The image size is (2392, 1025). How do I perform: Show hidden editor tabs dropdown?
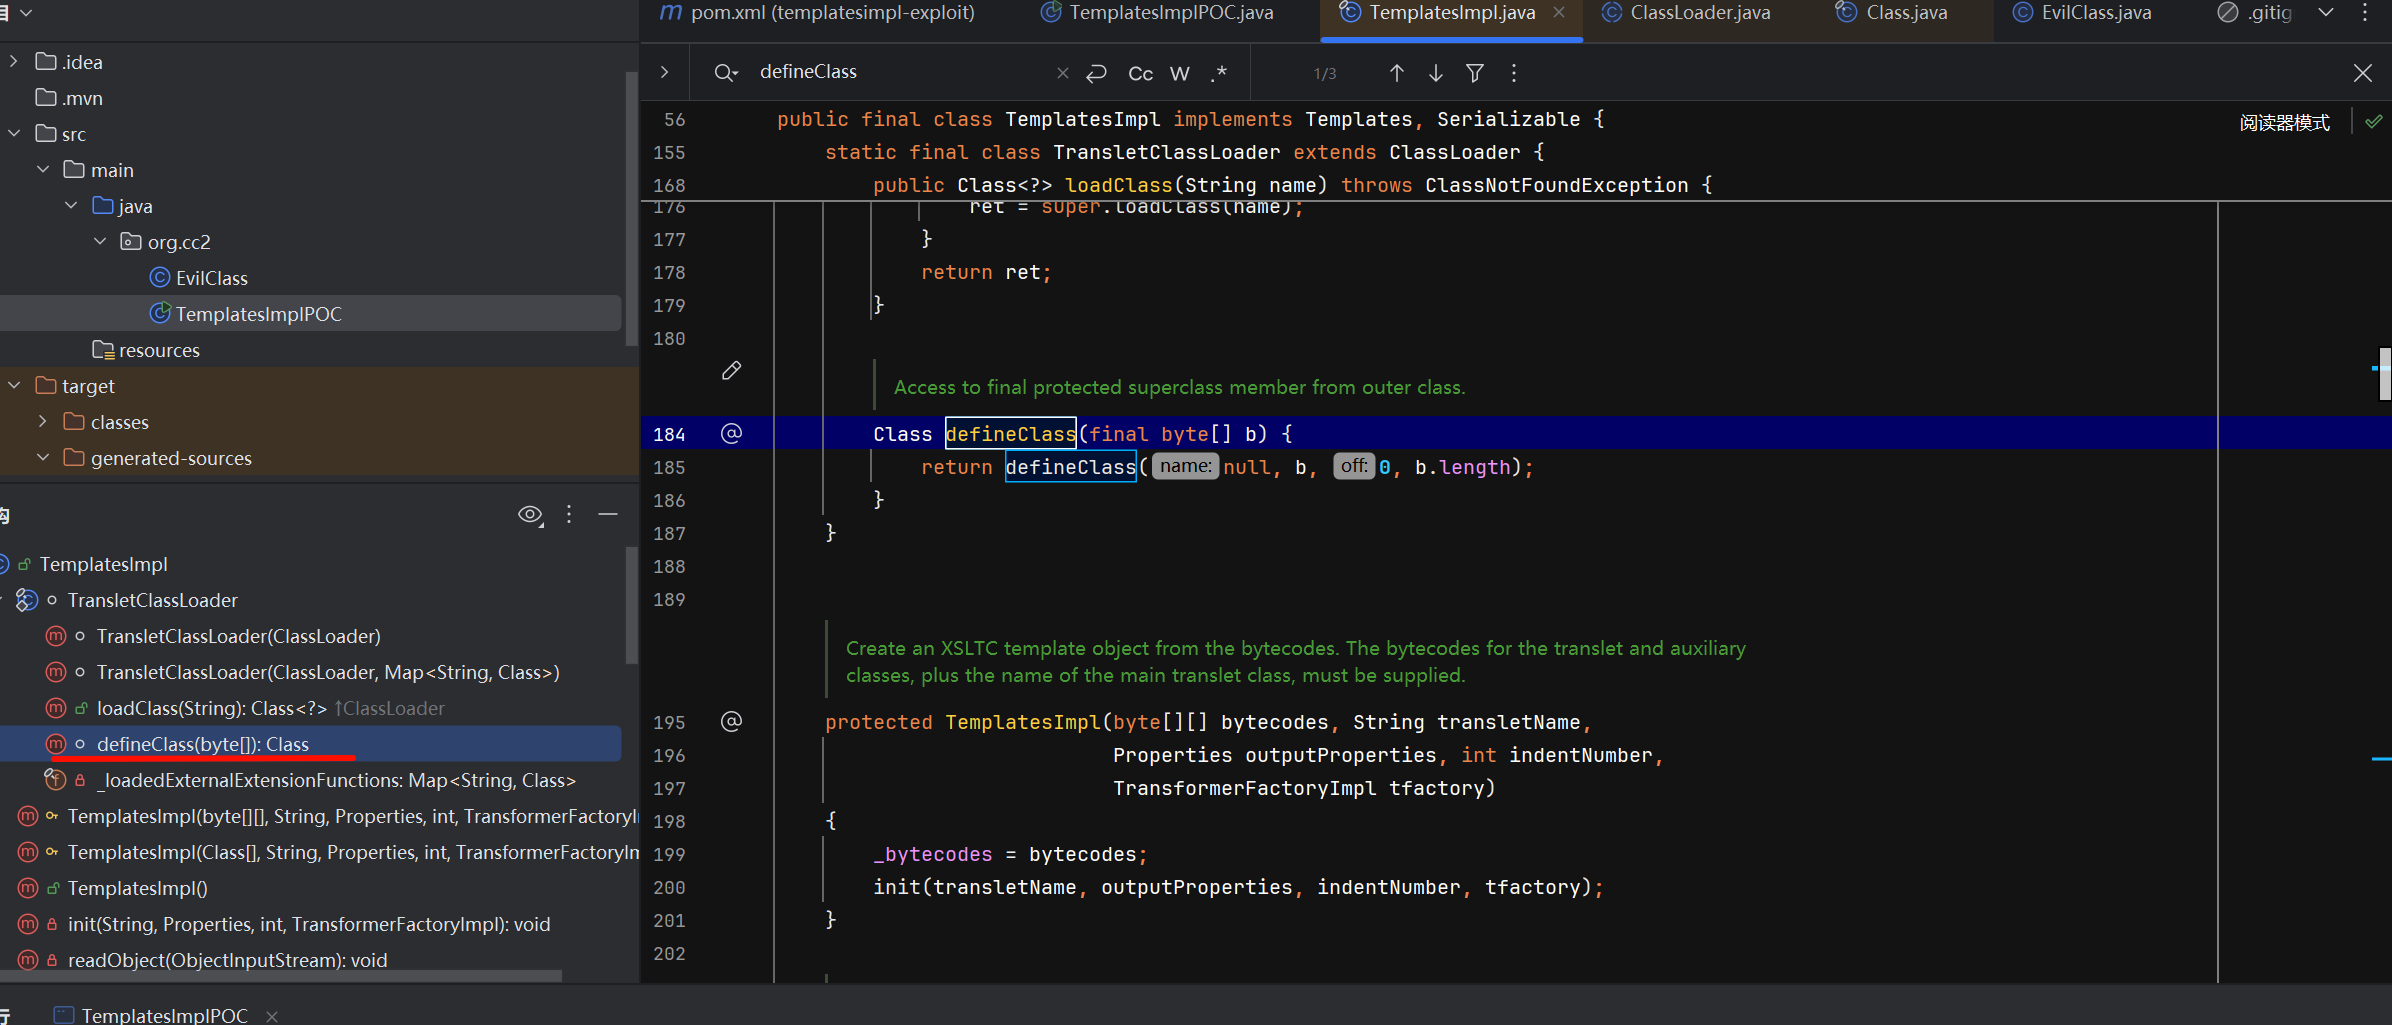pos(2326,13)
